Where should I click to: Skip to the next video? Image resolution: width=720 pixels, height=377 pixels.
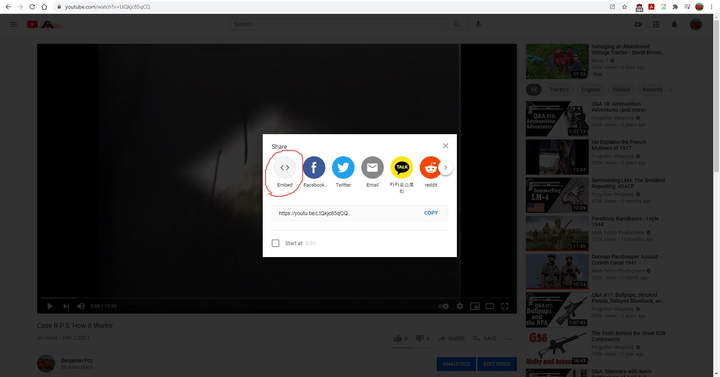pyautogui.click(x=66, y=306)
